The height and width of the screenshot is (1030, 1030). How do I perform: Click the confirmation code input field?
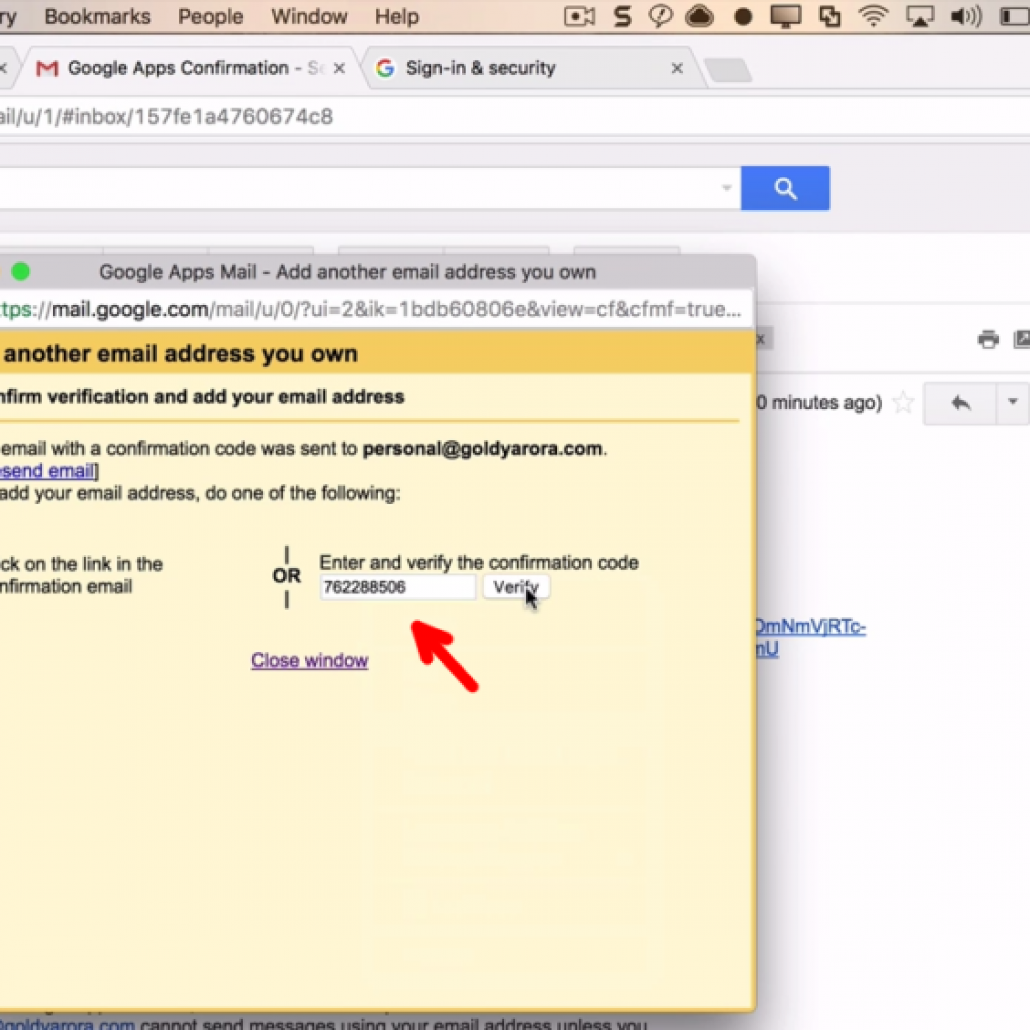[397, 587]
